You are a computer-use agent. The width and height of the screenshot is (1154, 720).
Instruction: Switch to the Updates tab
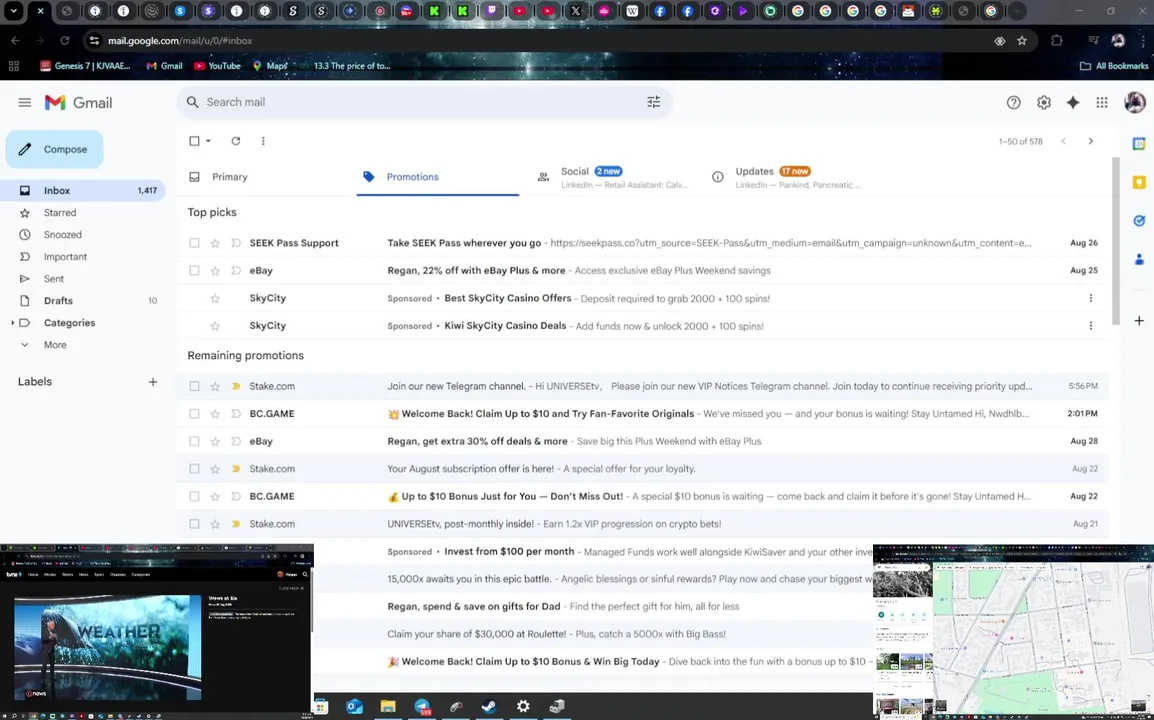(786, 177)
